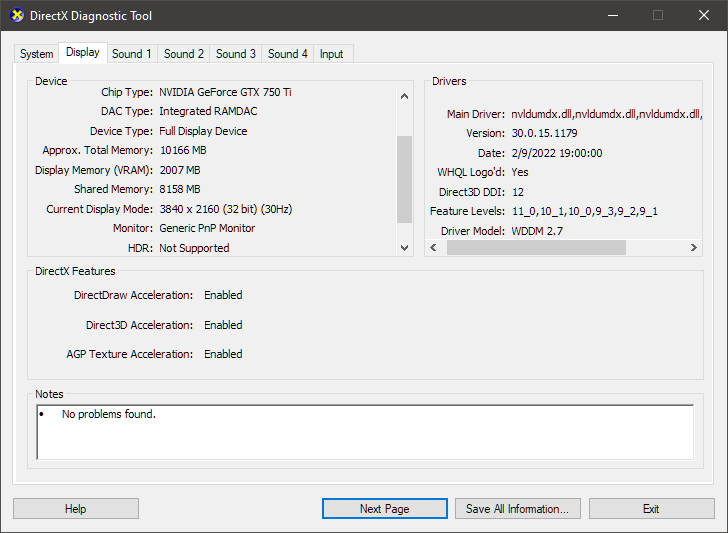Click the nvldumdx.dll main driver value

click(x=606, y=114)
